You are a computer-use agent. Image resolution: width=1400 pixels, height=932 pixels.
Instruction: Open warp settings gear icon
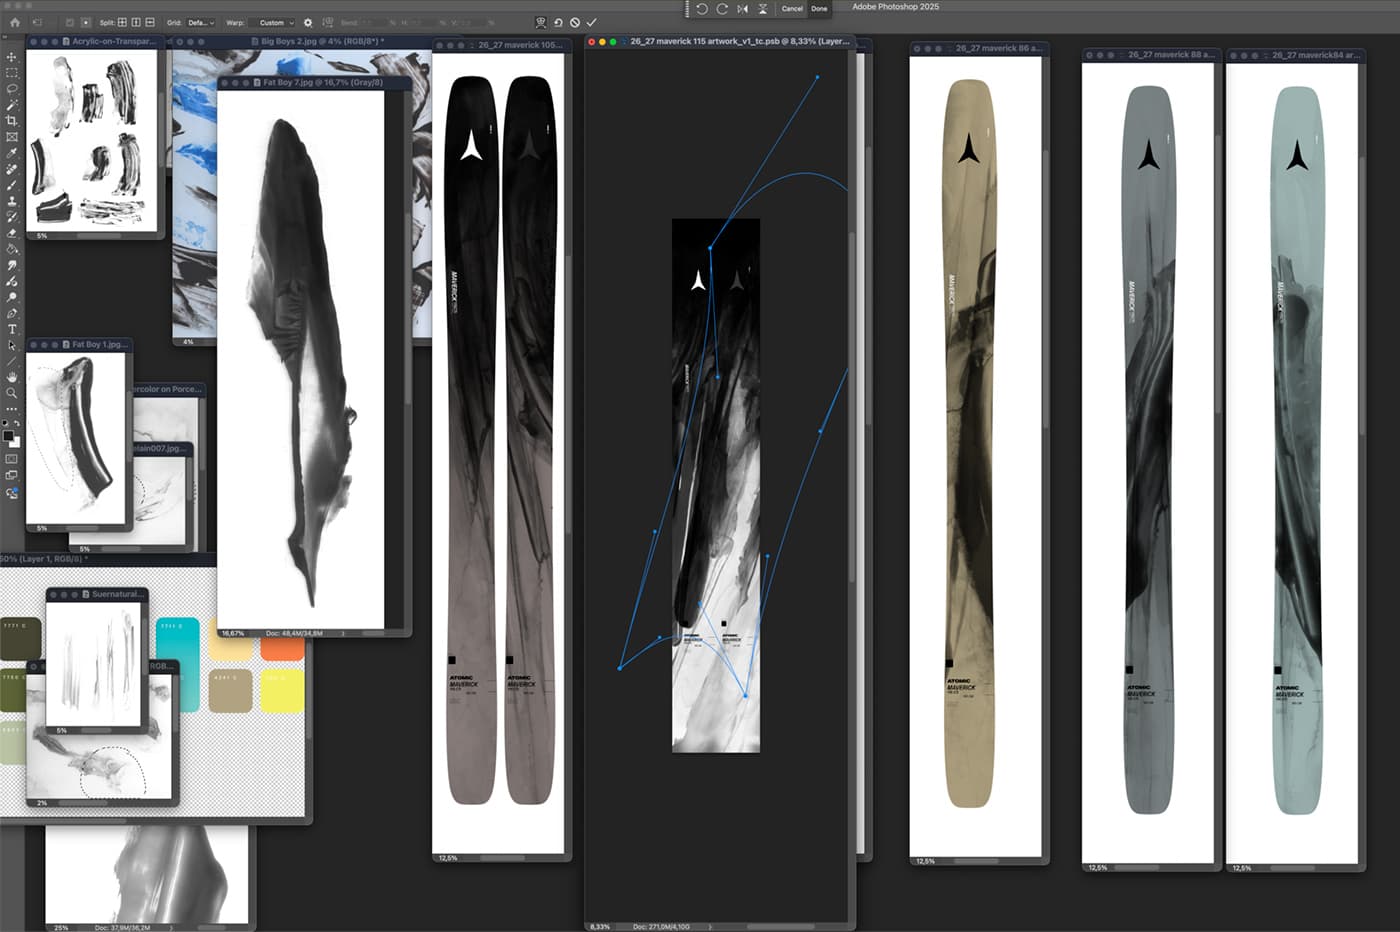(x=308, y=22)
